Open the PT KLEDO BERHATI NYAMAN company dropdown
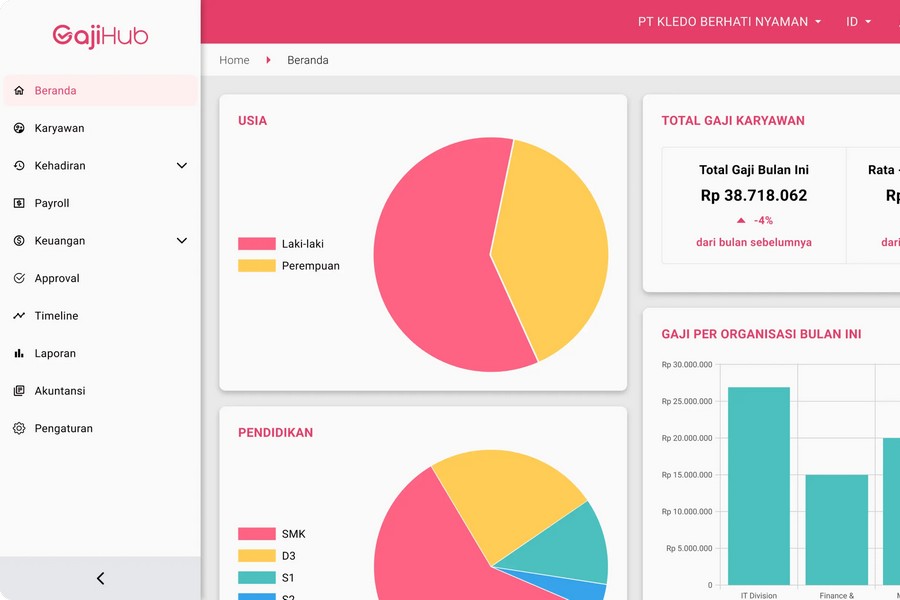900x600 pixels. pyautogui.click(x=729, y=22)
